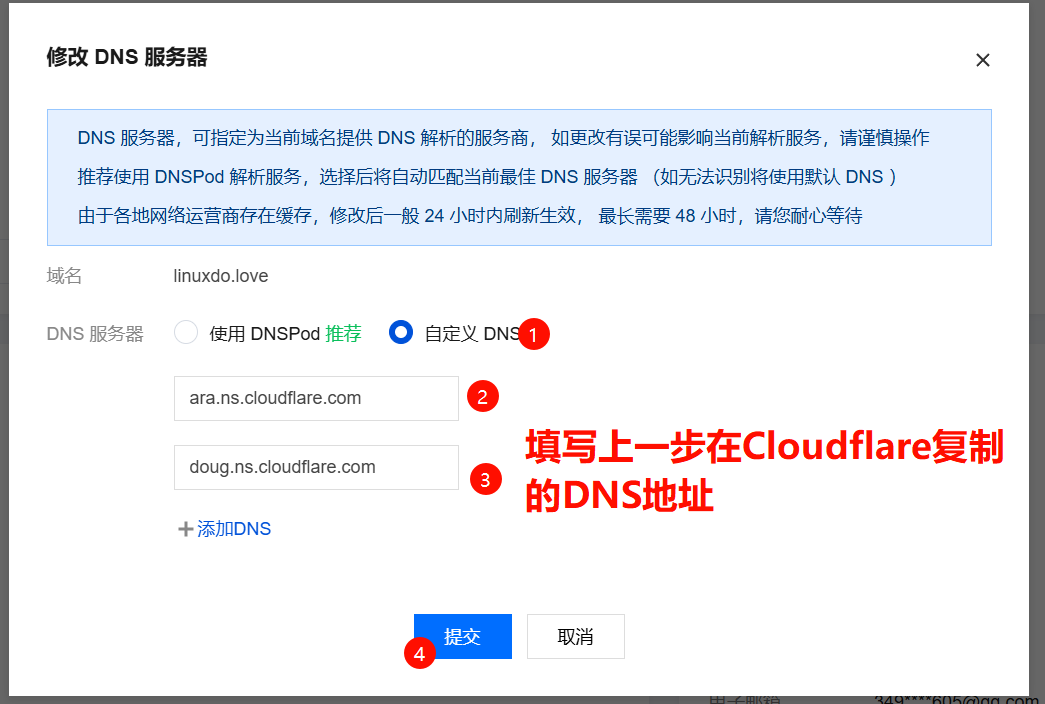Click the dialog title 修改 DNS 服务器

(127, 57)
